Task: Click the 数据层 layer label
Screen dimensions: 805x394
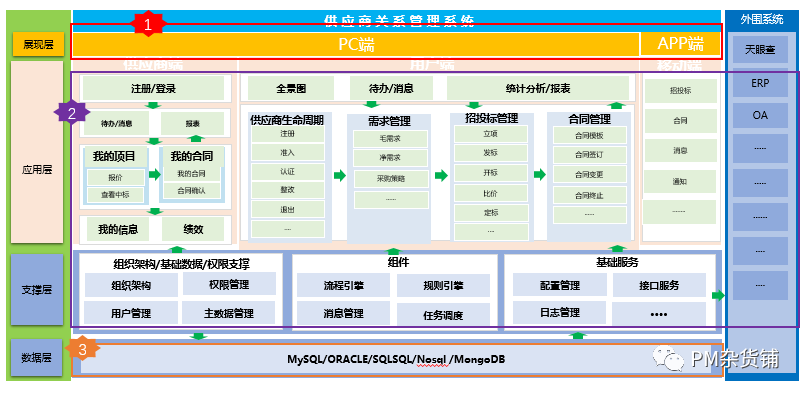Action: pyautogui.click(x=37, y=358)
